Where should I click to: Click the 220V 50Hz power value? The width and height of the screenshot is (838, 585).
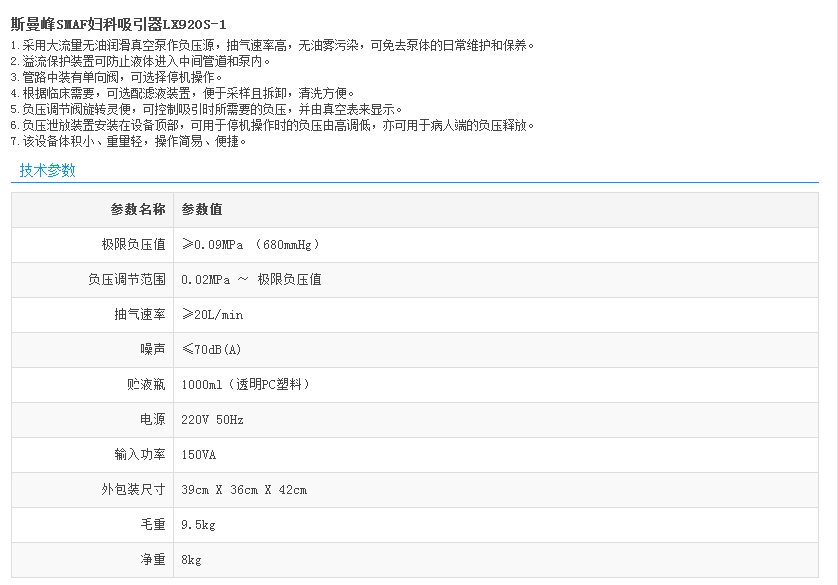click(212, 419)
